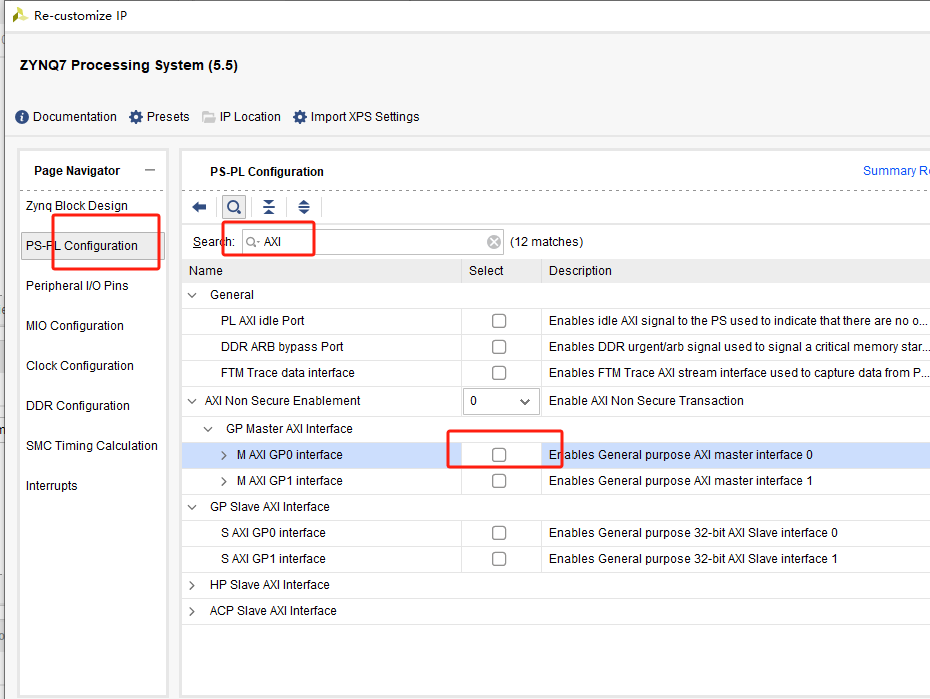Collapse GP Slave AXI Interface group

[x=192, y=507]
